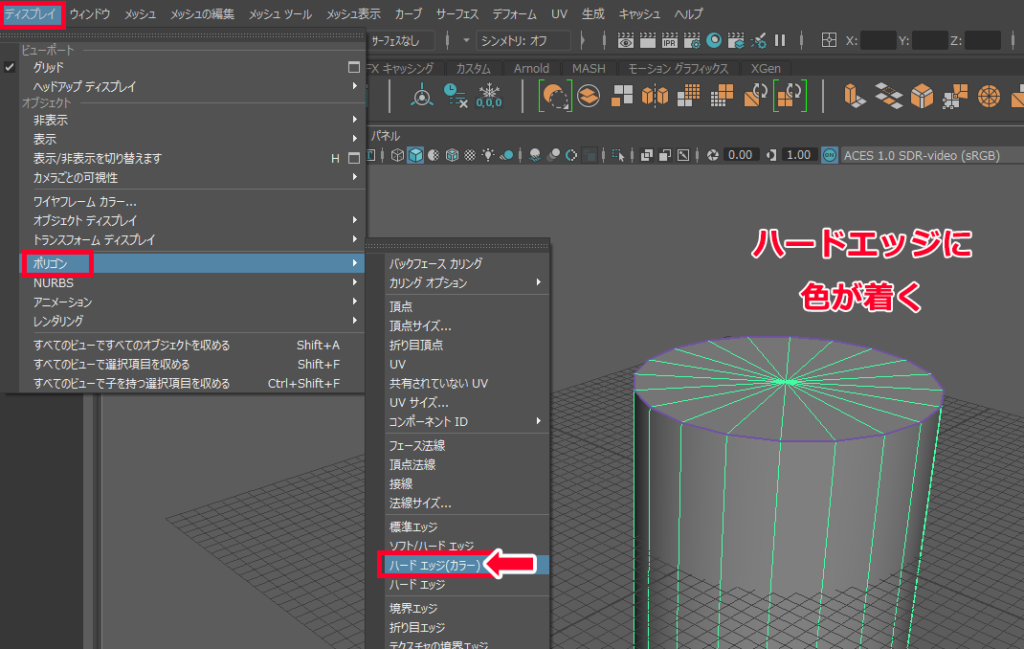Switch to the MASH shelf tab

click(x=588, y=69)
